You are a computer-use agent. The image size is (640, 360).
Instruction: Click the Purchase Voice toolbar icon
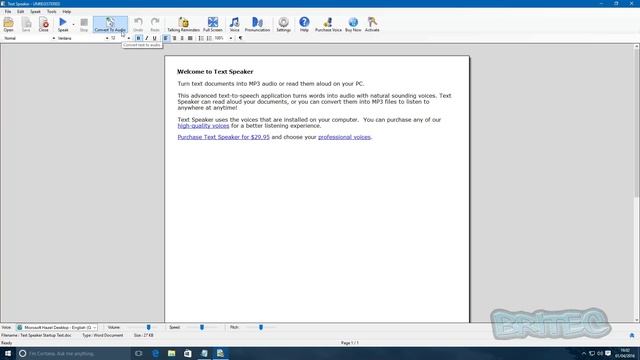point(328,24)
